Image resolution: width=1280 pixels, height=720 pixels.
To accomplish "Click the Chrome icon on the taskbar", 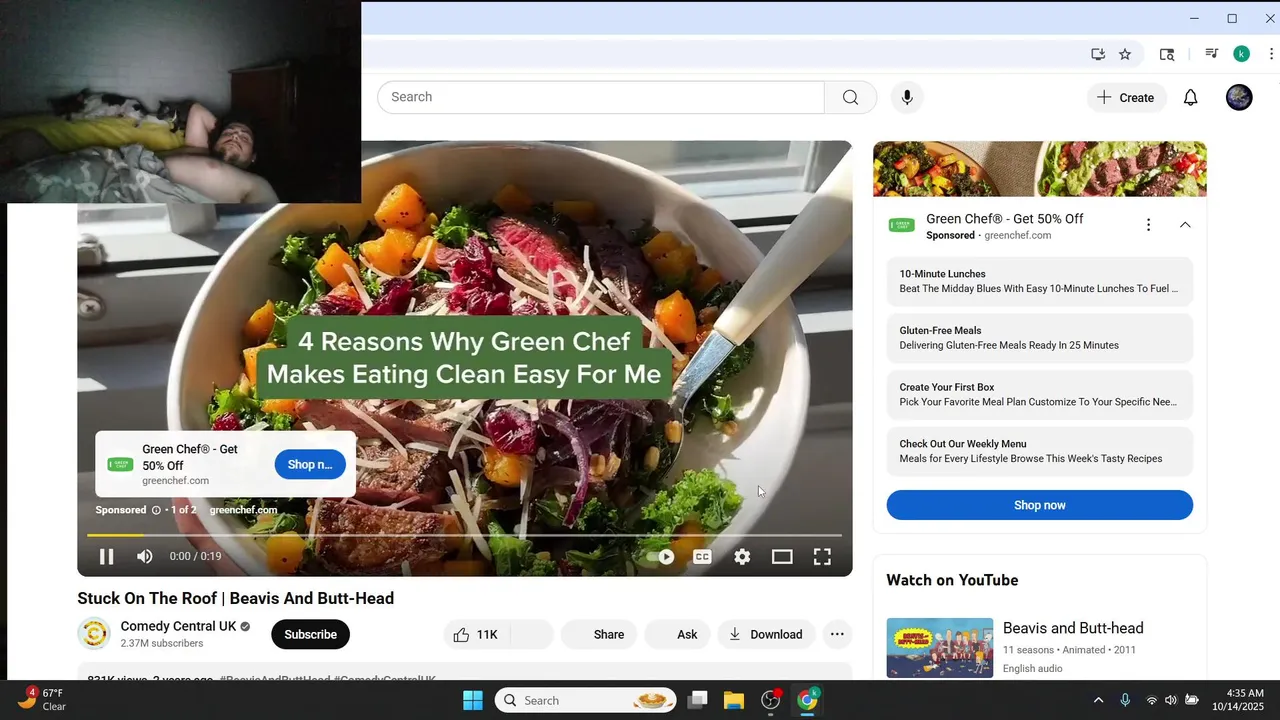I will [x=807, y=700].
